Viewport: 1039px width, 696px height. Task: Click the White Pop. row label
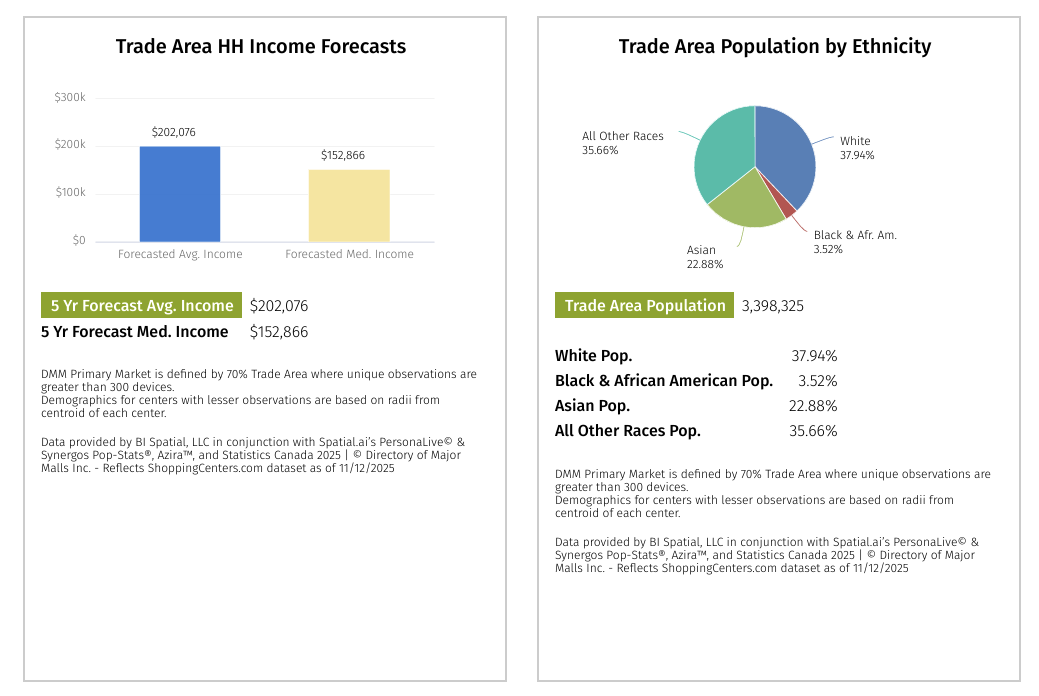pyautogui.click(x=594, y=356)
